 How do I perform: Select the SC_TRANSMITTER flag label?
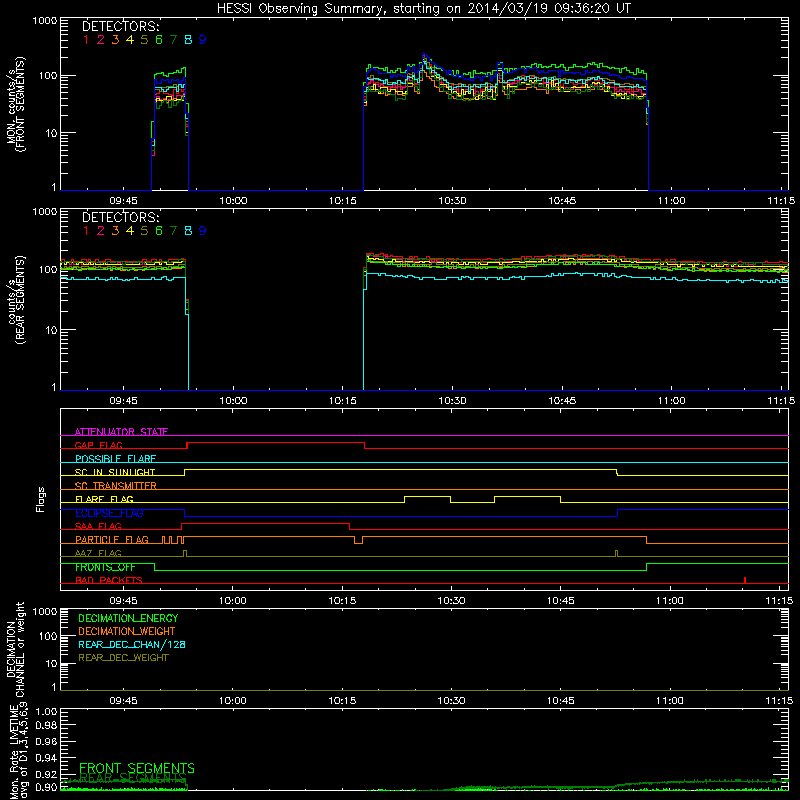point(116,485)
